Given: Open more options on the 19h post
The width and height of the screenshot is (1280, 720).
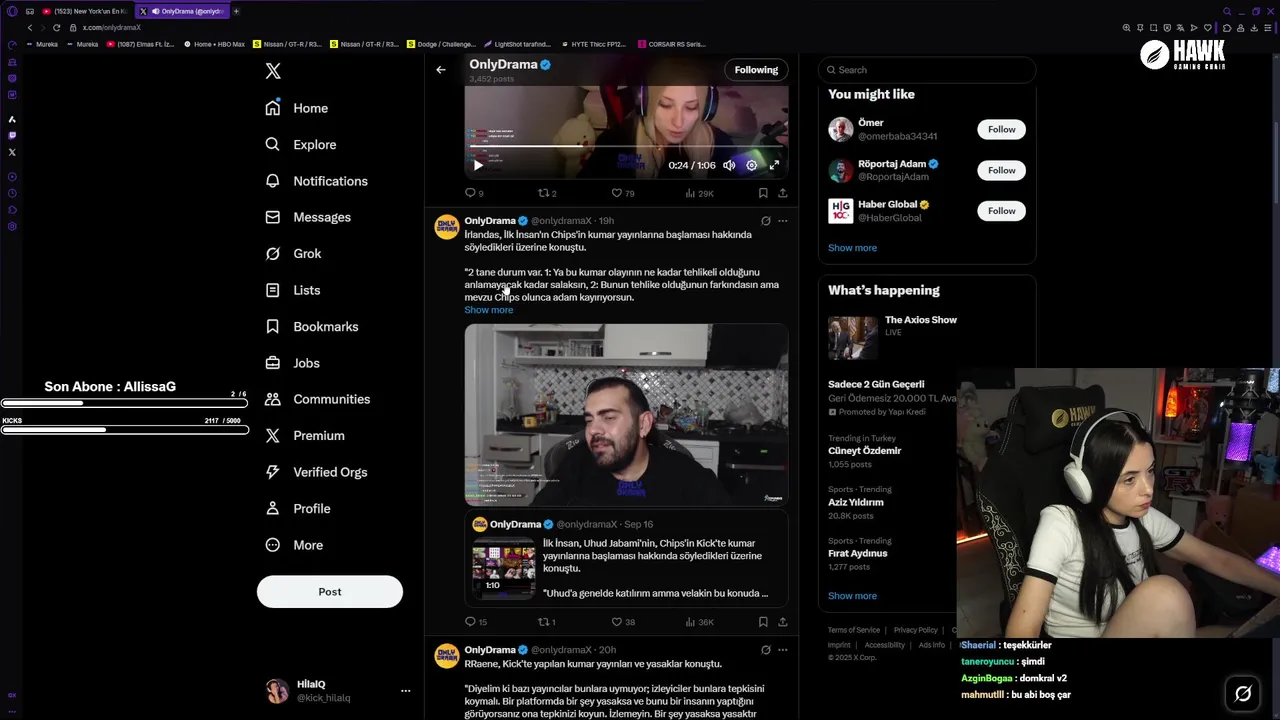Looking at the screenshot, I should coord(783,221).
